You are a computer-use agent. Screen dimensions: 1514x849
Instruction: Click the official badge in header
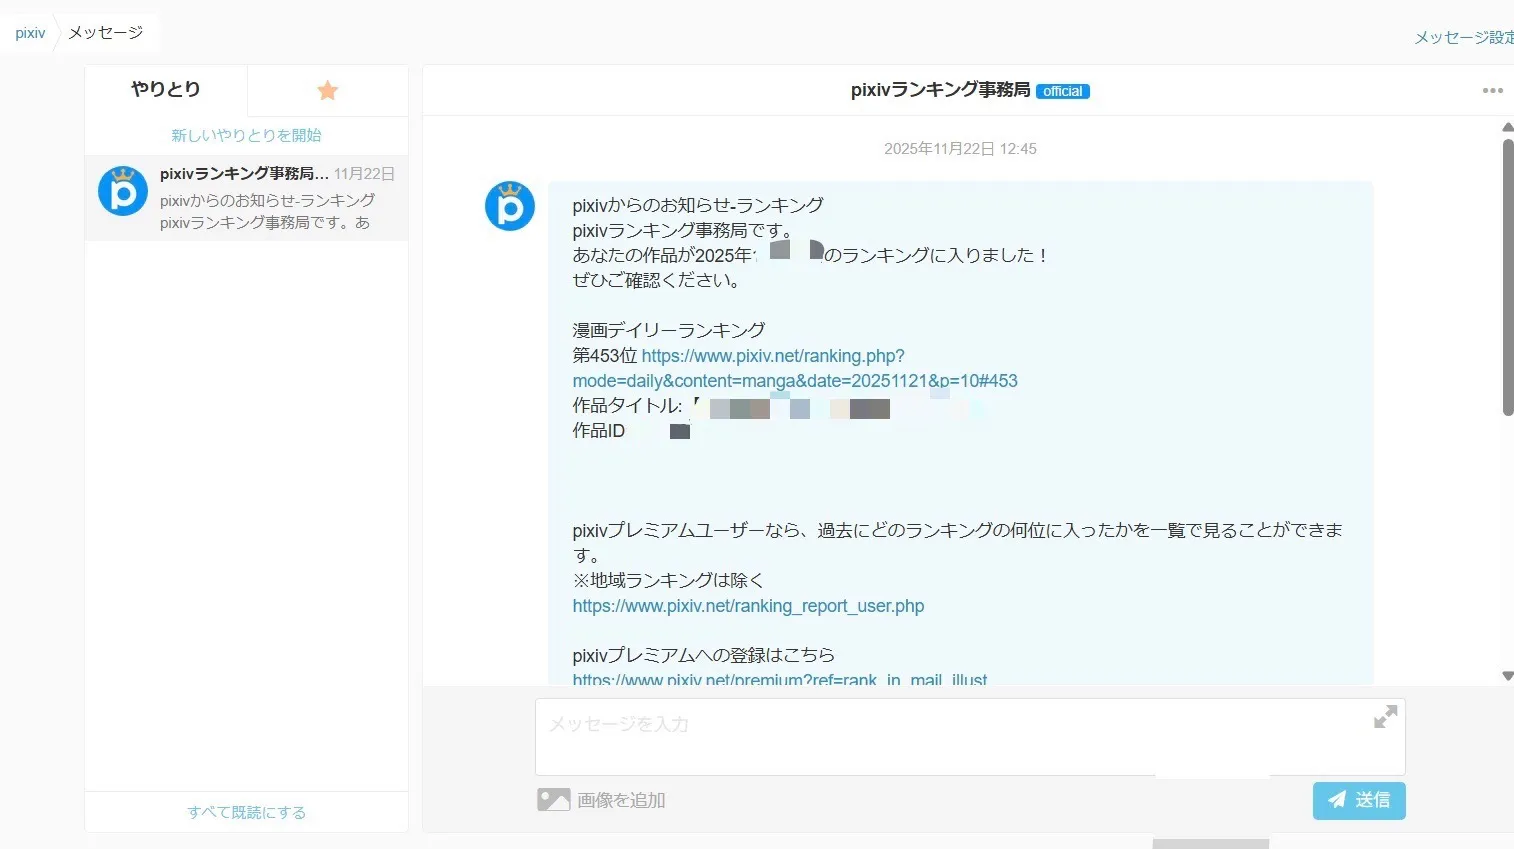click(x=1063, y=91)
